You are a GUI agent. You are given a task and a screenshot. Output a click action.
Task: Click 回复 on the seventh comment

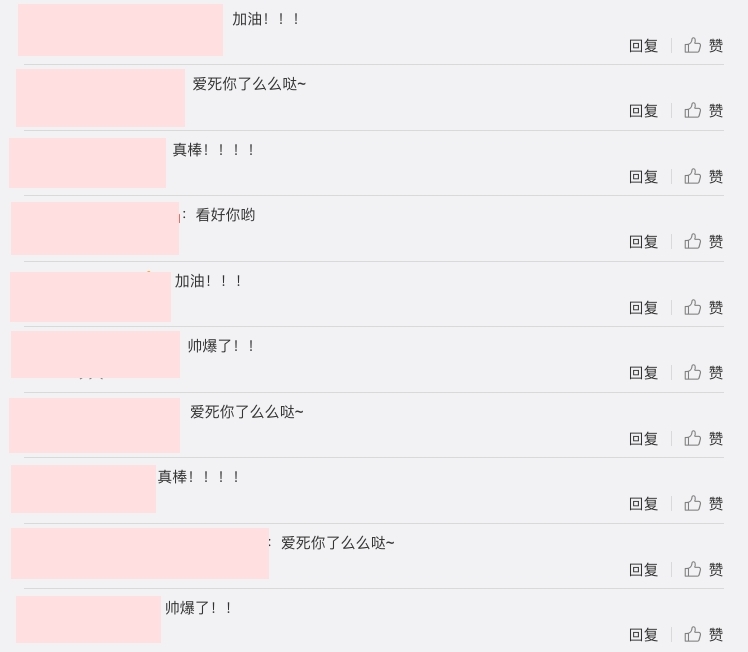[x=643, y=439]
